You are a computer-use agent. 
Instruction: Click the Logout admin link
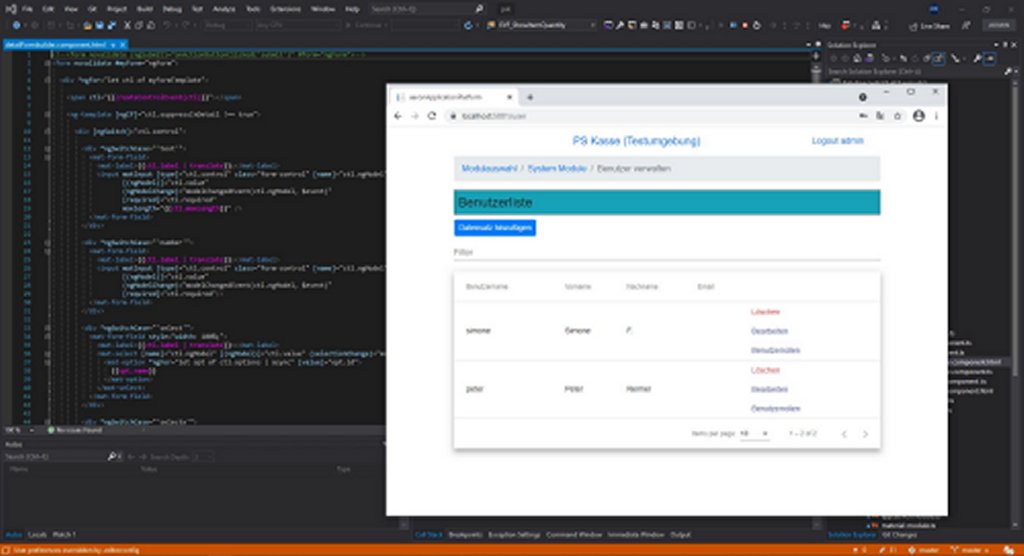click(837, 141)
